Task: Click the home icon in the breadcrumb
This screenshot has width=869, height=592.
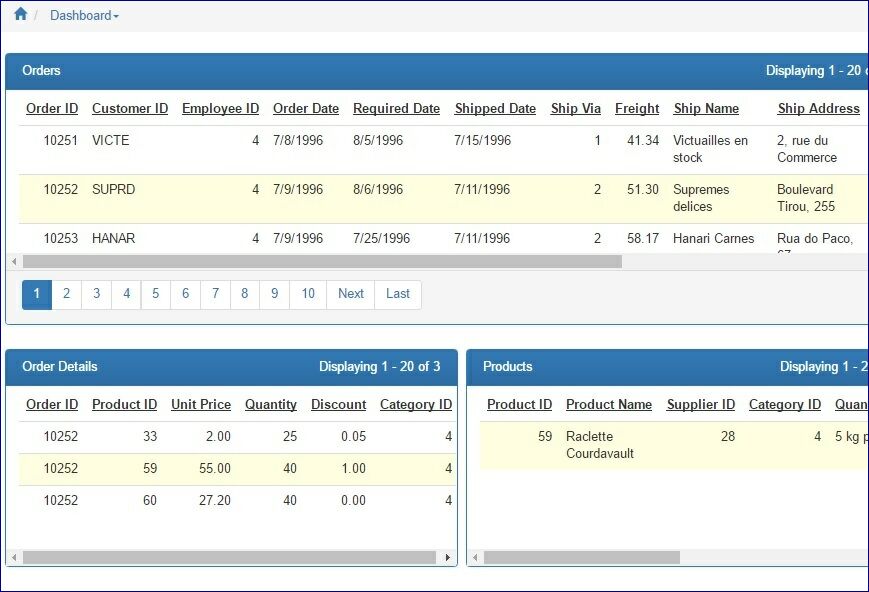Action: [20, 14]
